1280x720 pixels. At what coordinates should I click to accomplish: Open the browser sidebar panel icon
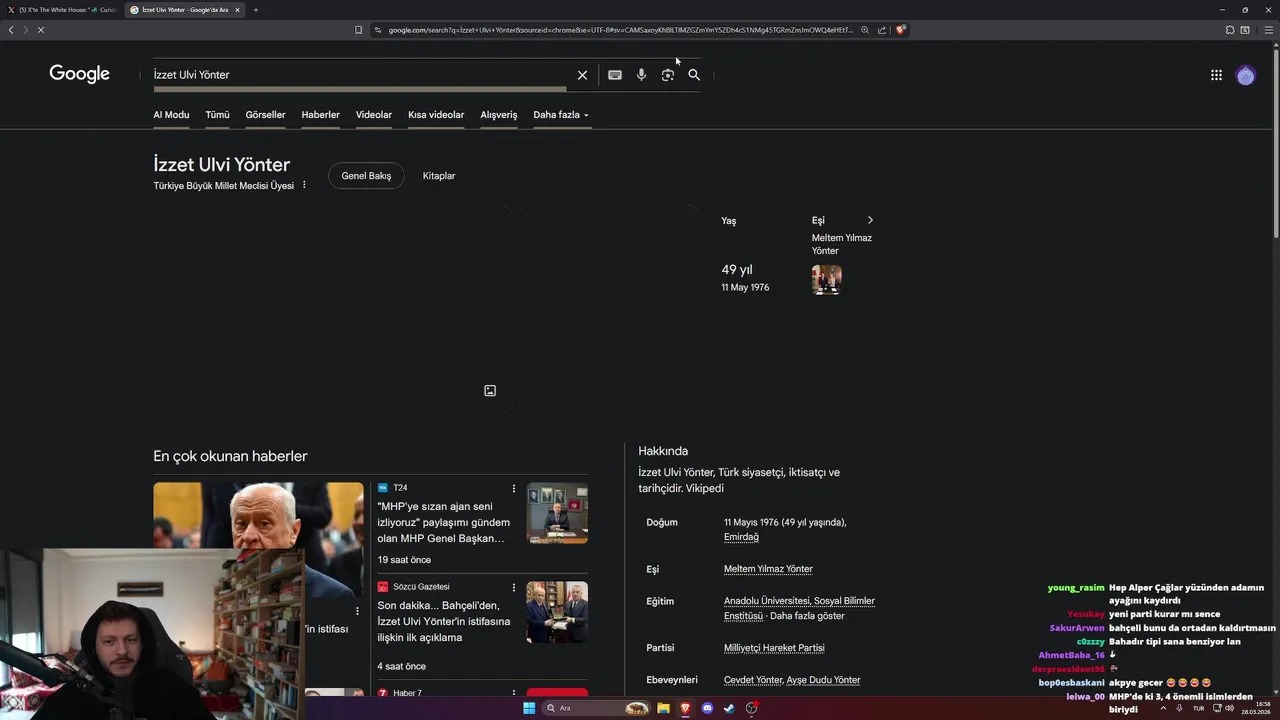(1230, 30)
